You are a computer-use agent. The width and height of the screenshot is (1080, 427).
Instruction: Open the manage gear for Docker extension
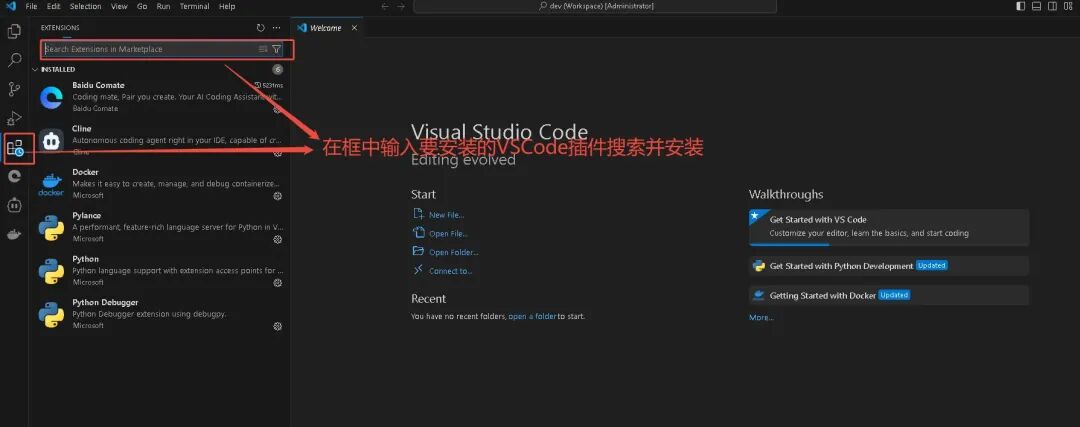point(278,196)
